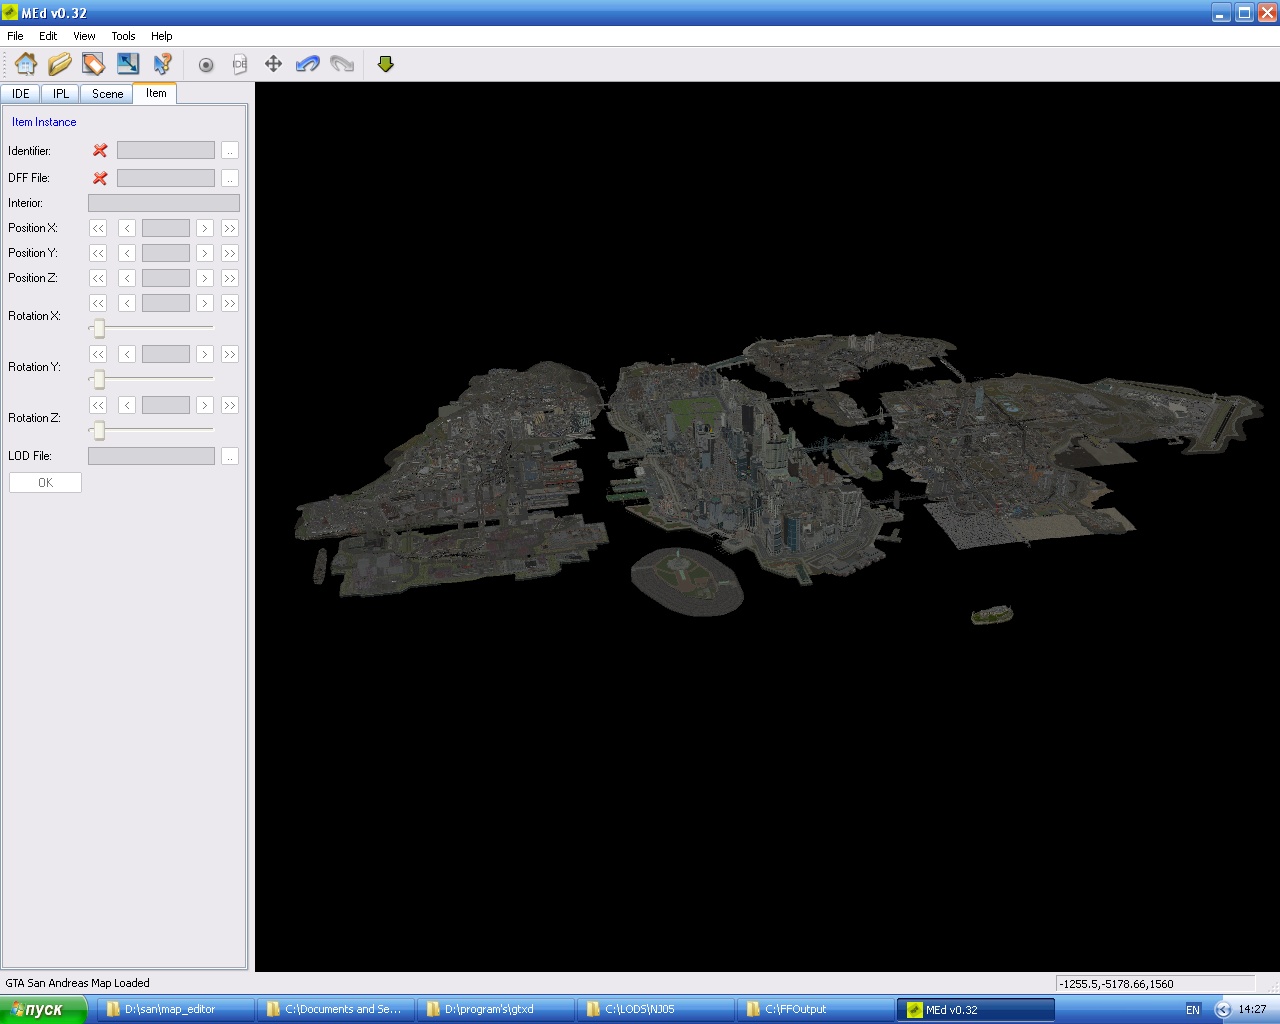Viewport: 1280px width, 1024px height.
Task: Select the four-way move arrows tool
Action: pos(273,64)
